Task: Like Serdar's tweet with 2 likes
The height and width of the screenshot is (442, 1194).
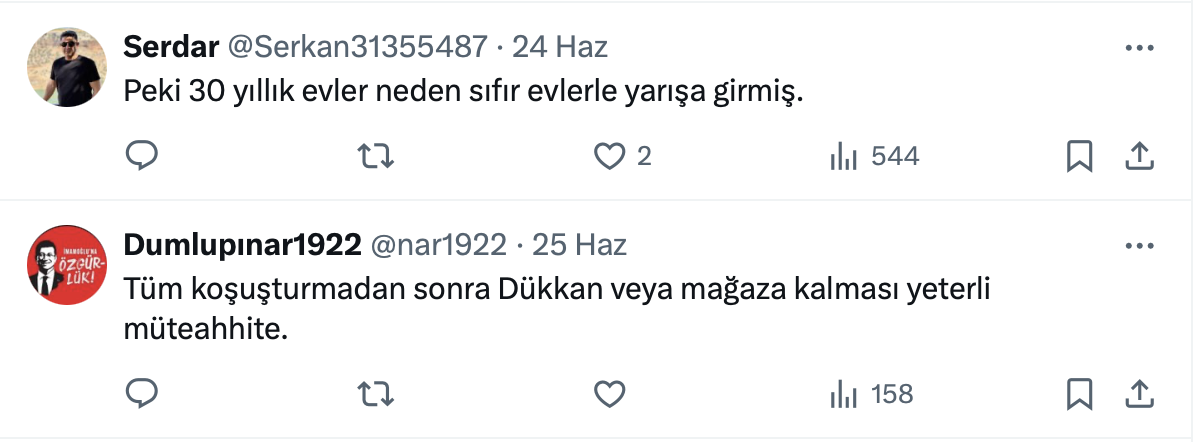Action: (x=609, y=156)
